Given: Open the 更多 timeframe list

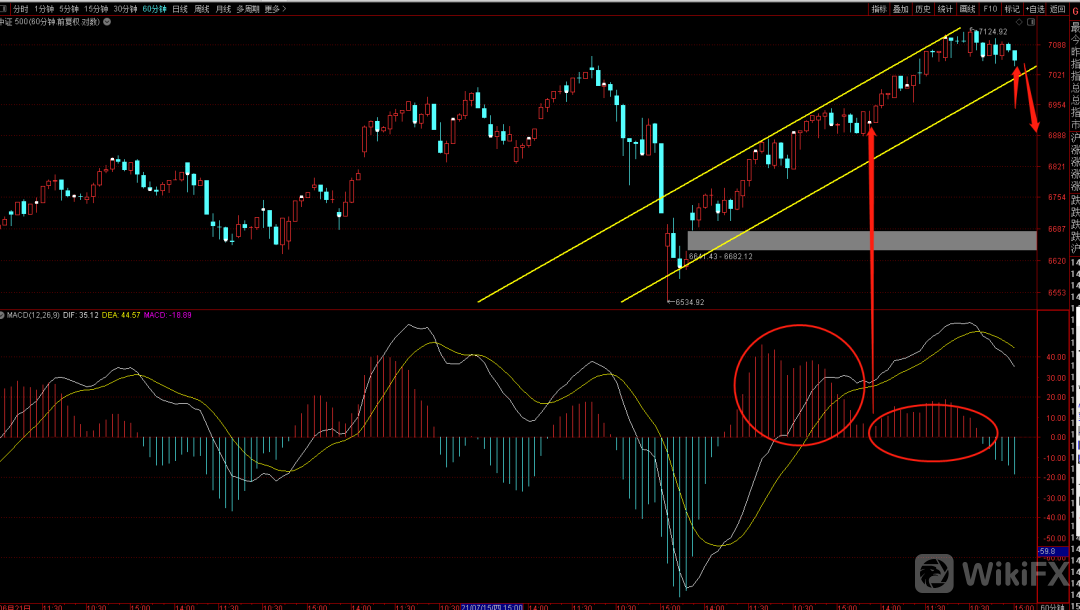Looking at the screenshot, I should pos(274,9).
